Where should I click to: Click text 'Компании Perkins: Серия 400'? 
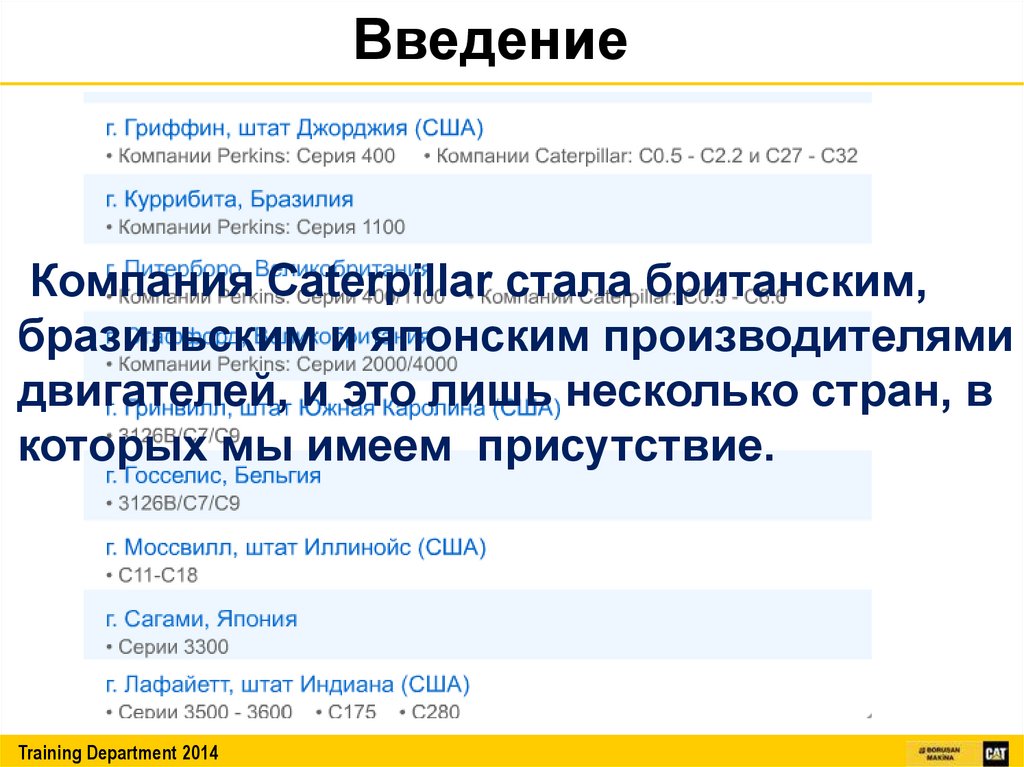coord(257,156)
